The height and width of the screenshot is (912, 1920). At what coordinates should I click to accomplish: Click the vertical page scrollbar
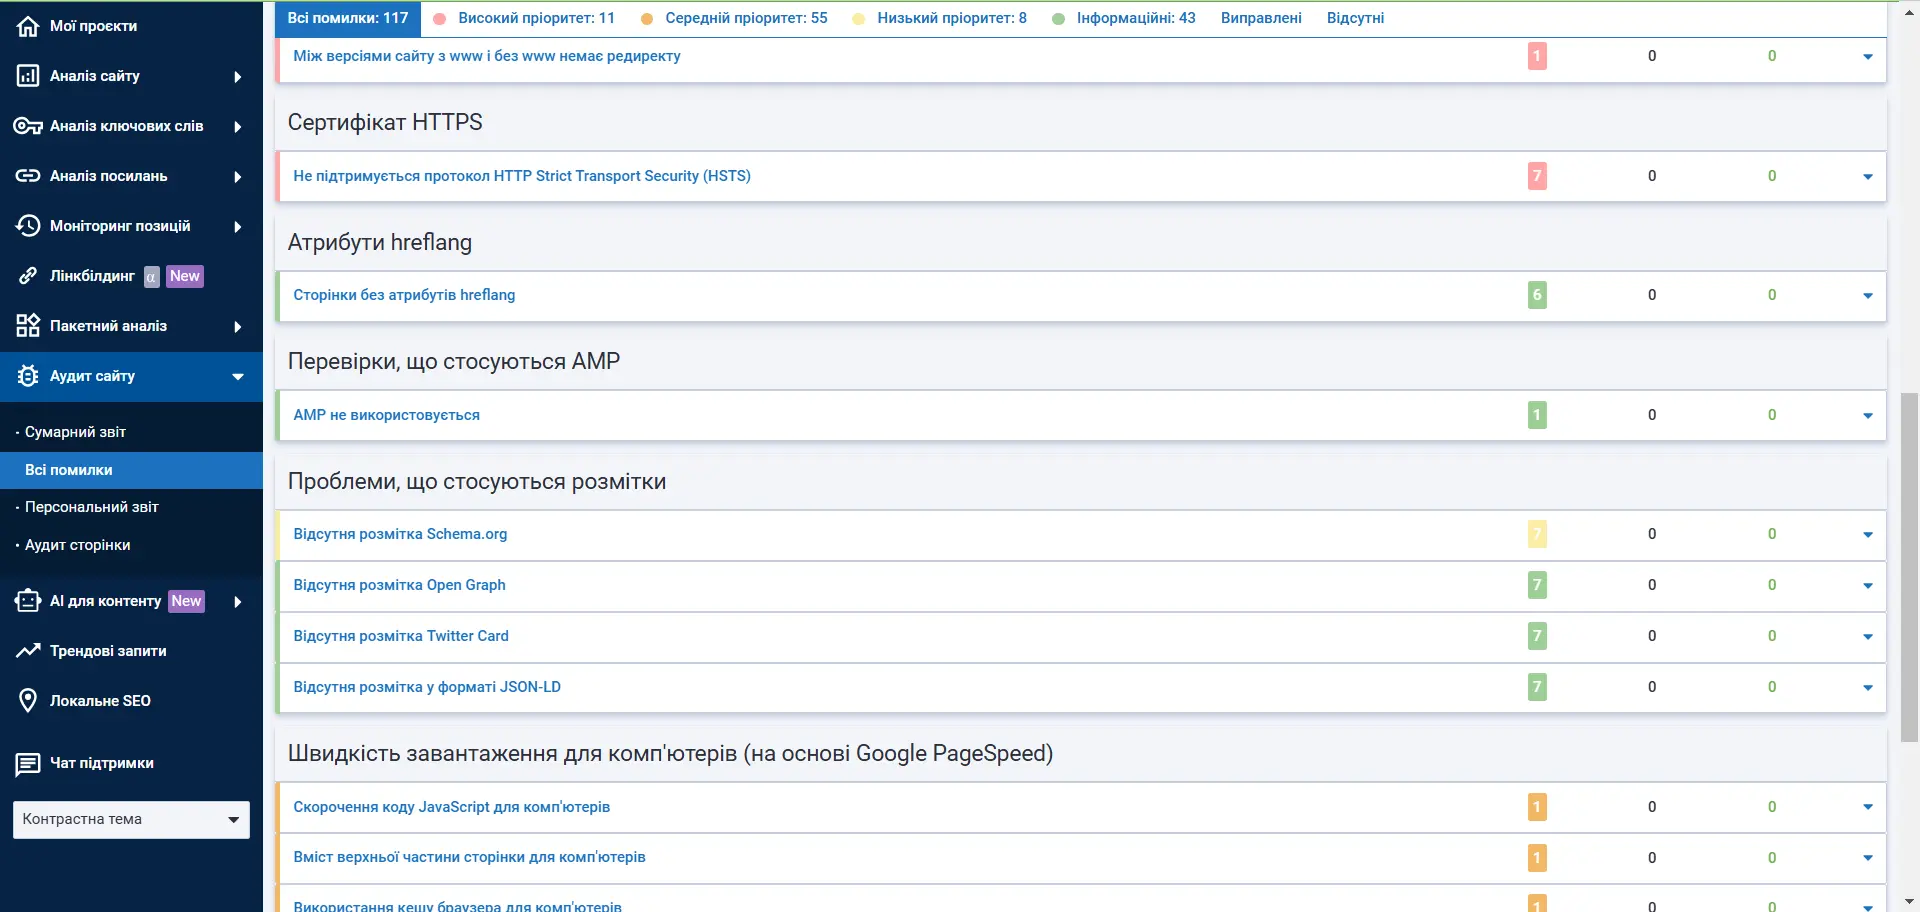click(x=1909, y=565)
